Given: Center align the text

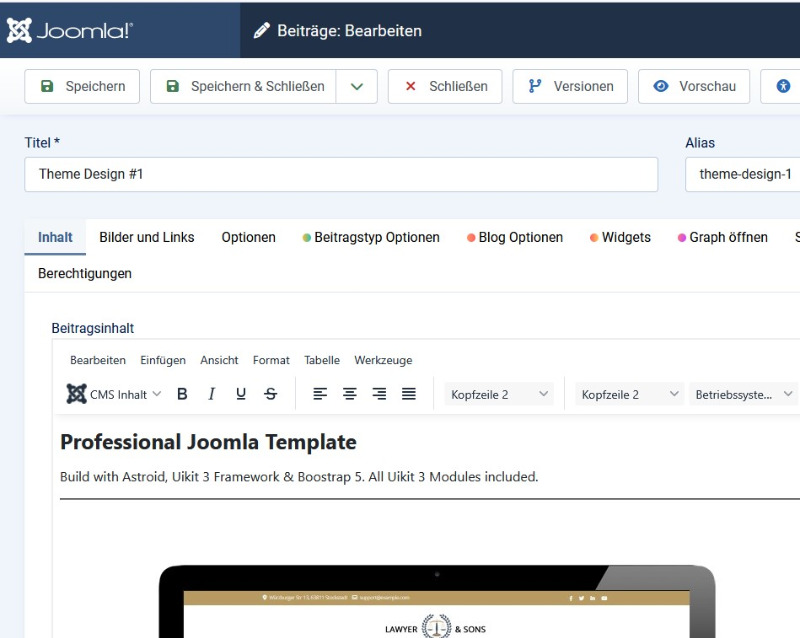Looking at the screenshot, I should 349,394.
